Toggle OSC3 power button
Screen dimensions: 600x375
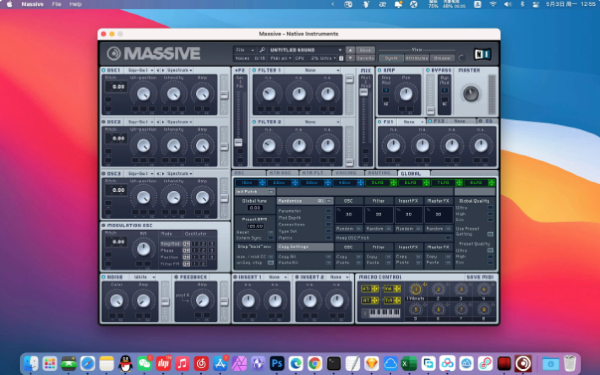[104, 174]
